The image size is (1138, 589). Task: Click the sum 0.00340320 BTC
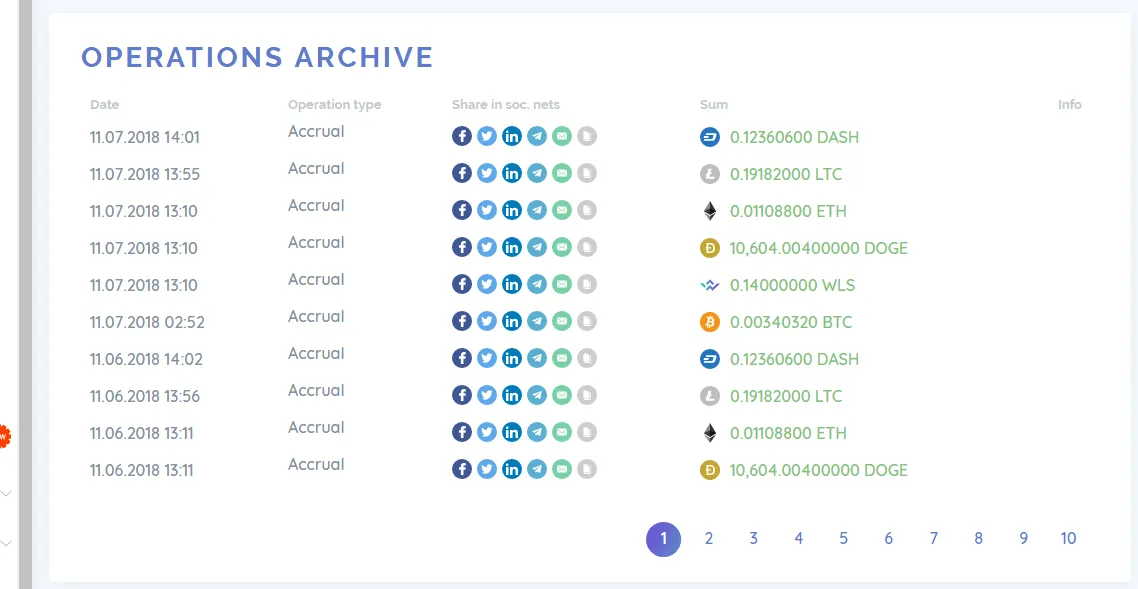coord(791,322)
